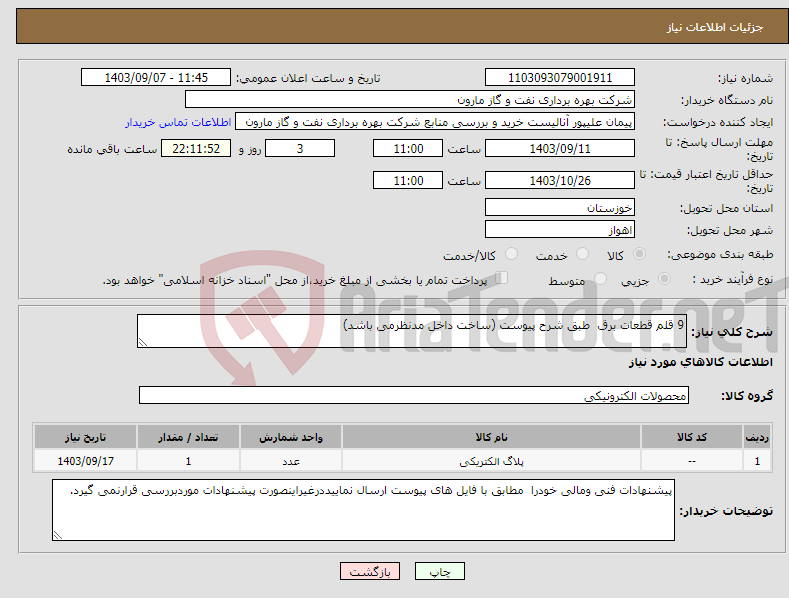
Task: Click the remaining days field showing 3
Action: pyautogui.click(x=300, y=148)
